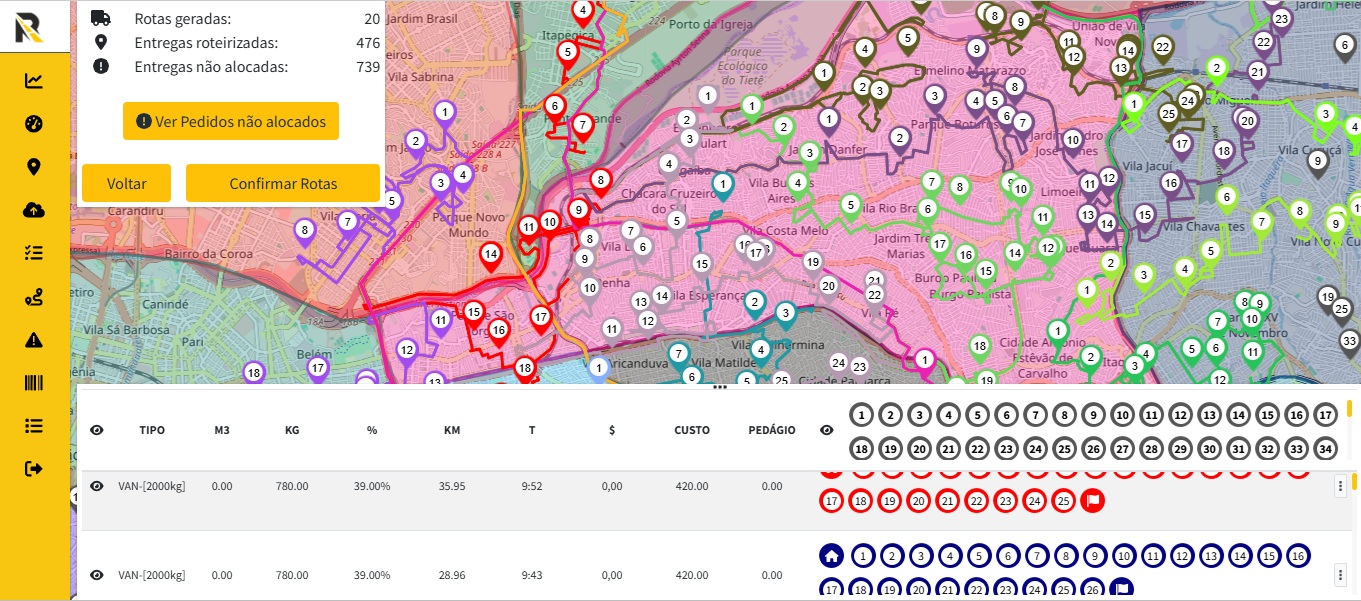Screen dimensions: 1361x601
Task: Open the warning triangle alerts icon
Action: tap(34, 340)
